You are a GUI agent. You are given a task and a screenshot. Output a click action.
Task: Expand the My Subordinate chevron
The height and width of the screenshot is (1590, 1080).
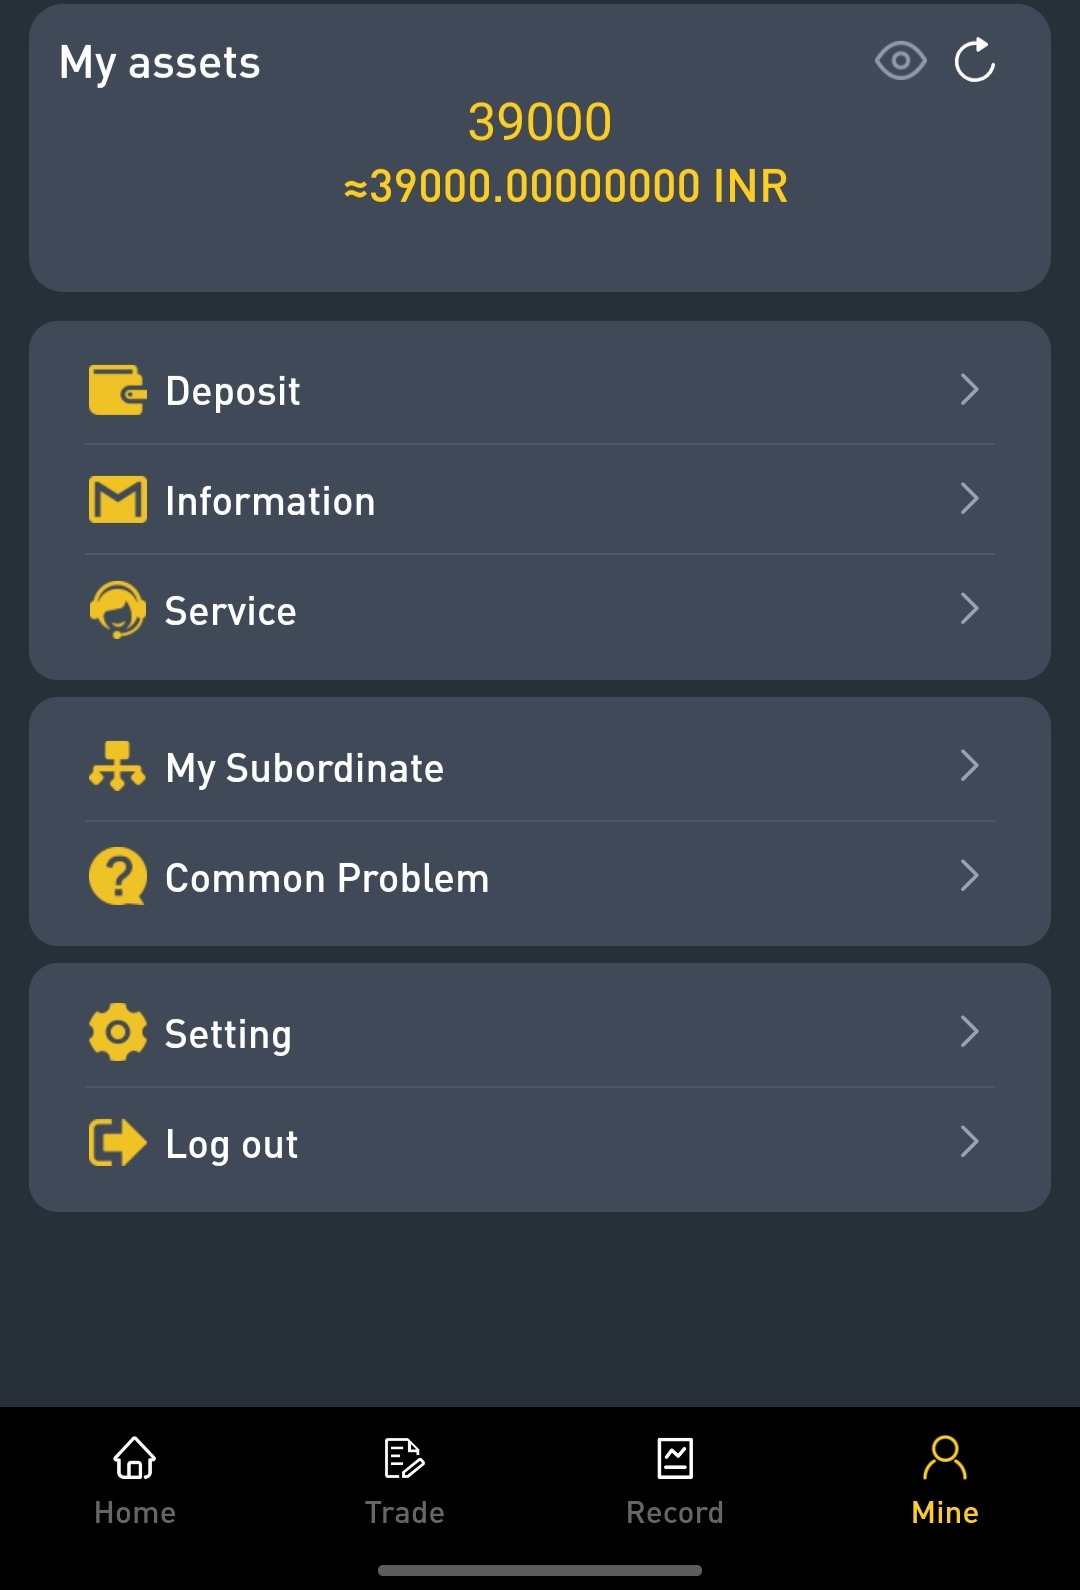[x=968, y=766]
